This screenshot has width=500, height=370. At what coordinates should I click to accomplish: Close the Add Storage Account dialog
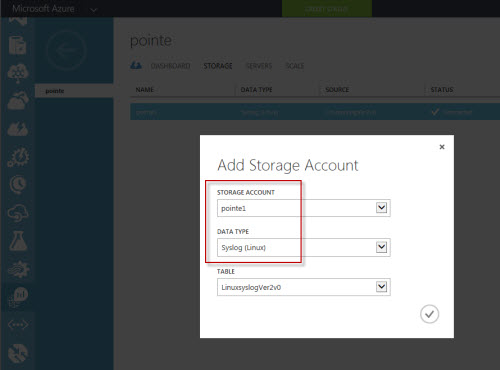pos(442,147)
